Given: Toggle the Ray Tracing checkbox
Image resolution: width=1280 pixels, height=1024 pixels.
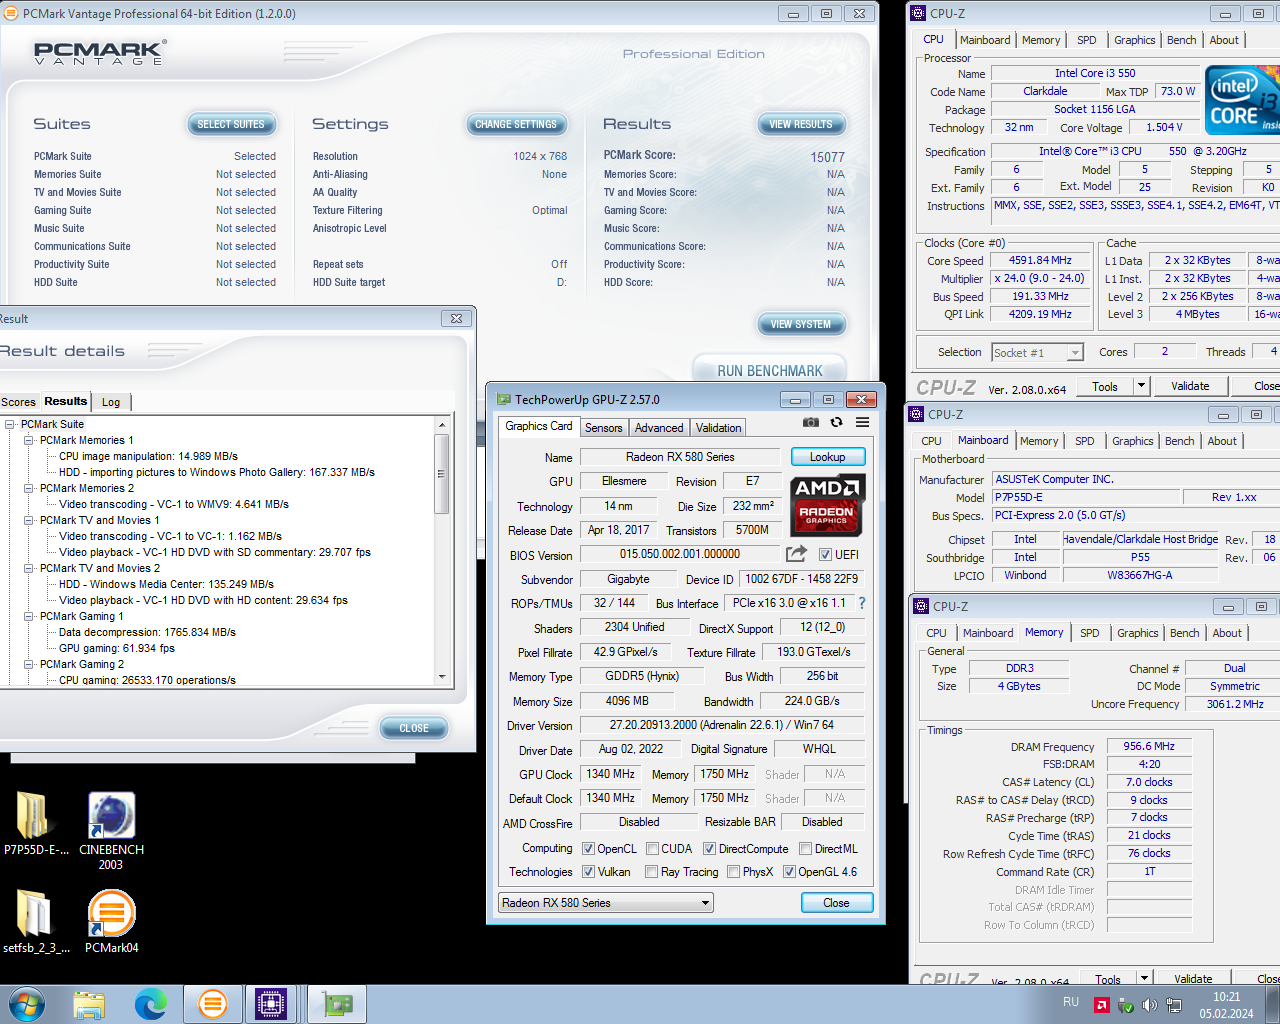Looking at the screenshot, I should click(652, 872).
